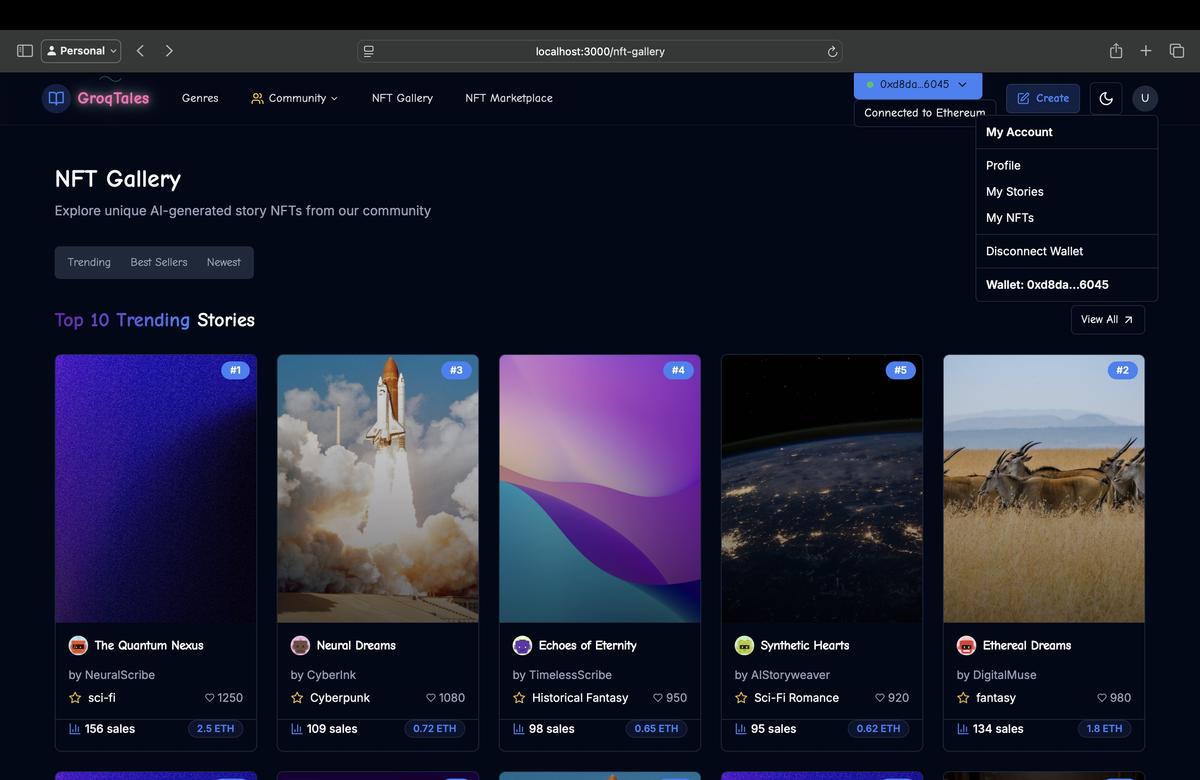This screenshot has width=1200, height=780.
Task: Switch the filter to Newest
Action: click(223, 262)
